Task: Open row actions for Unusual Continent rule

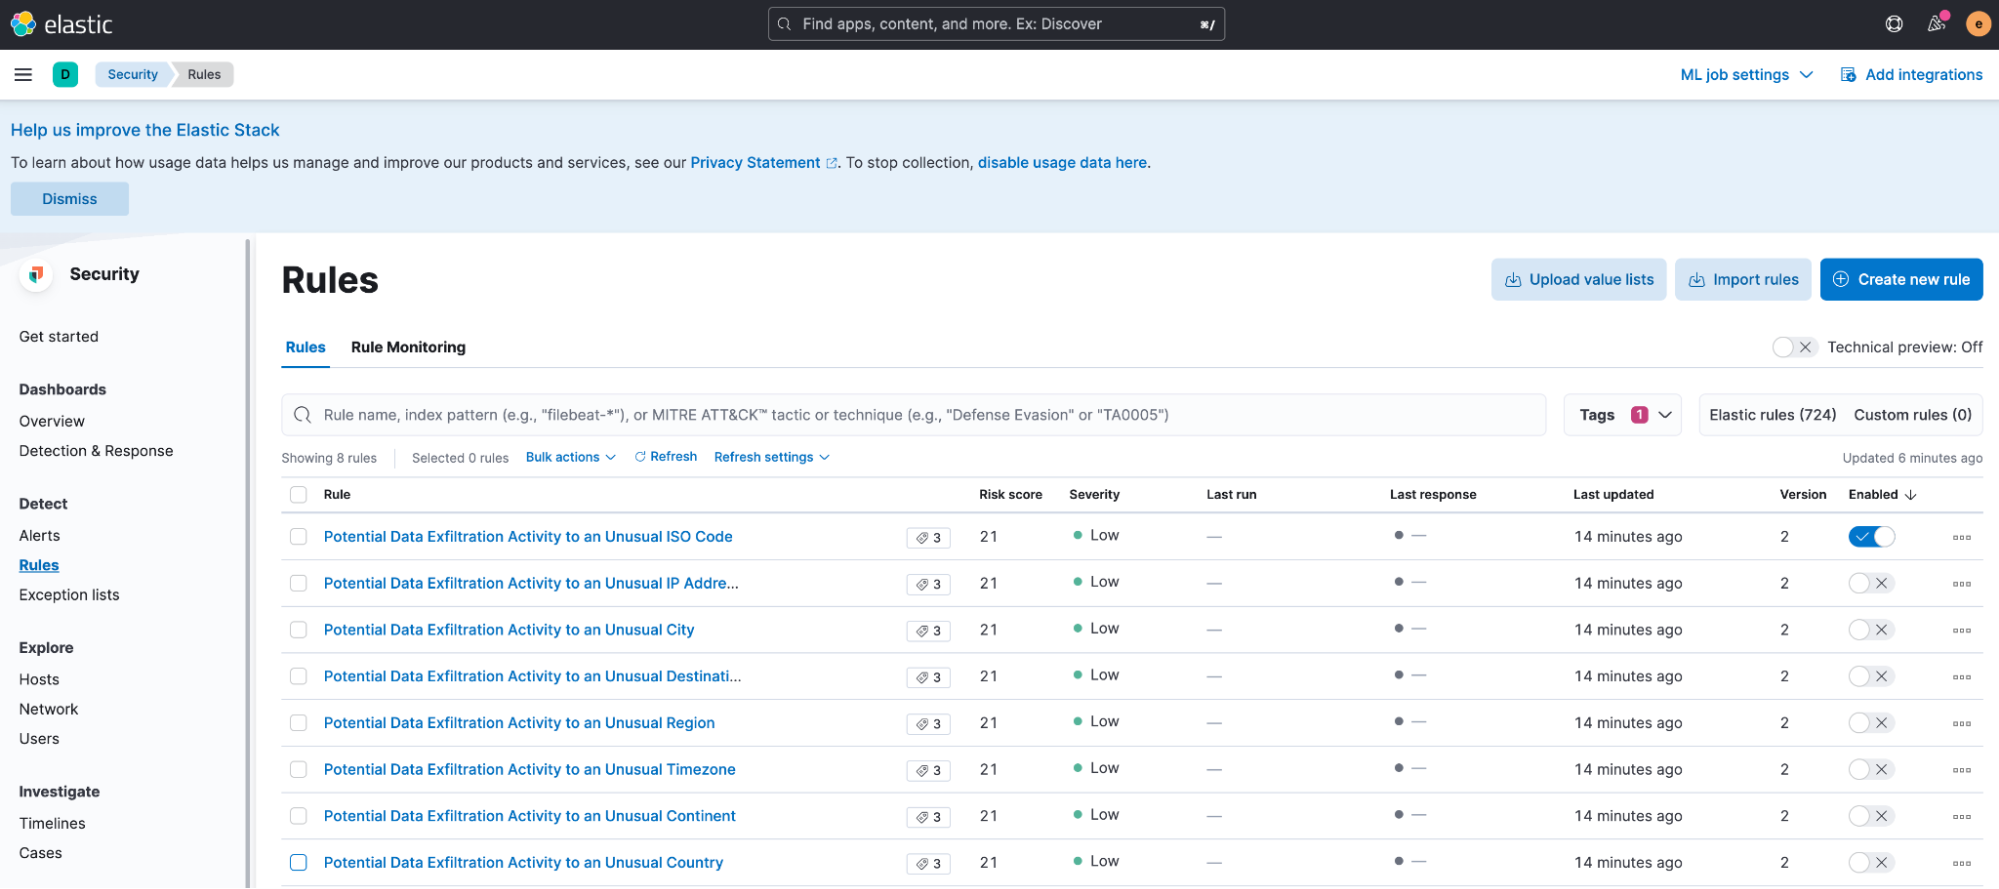Action: [x=1961, y=816]
